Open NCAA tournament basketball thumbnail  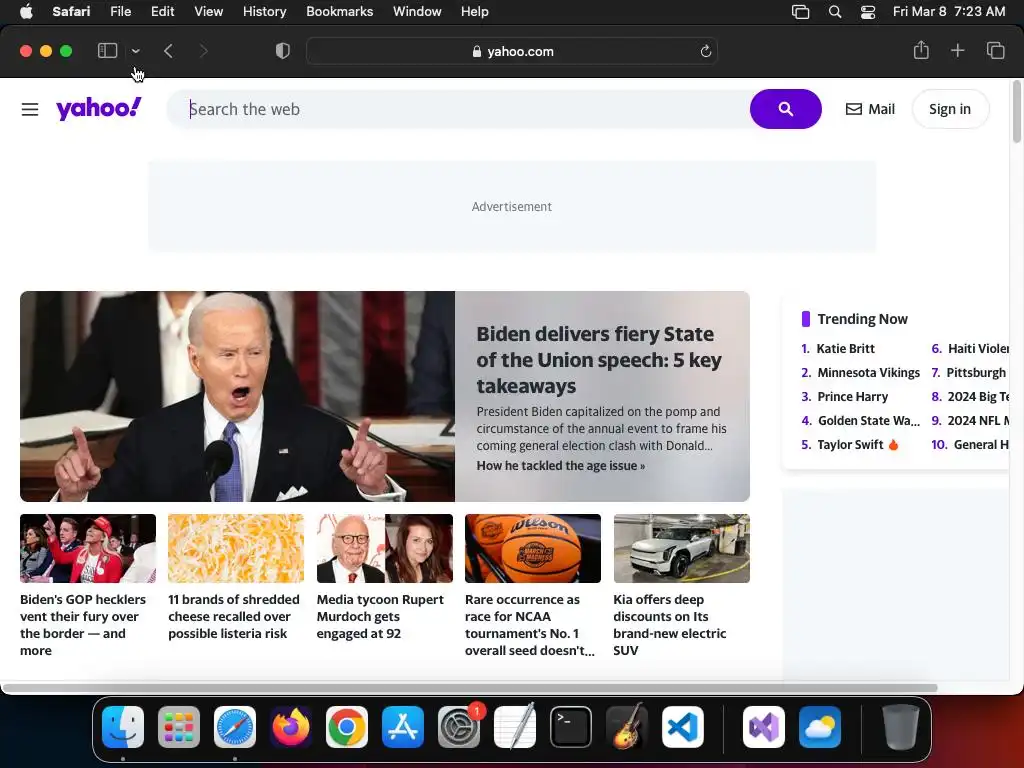coord(533,549)
